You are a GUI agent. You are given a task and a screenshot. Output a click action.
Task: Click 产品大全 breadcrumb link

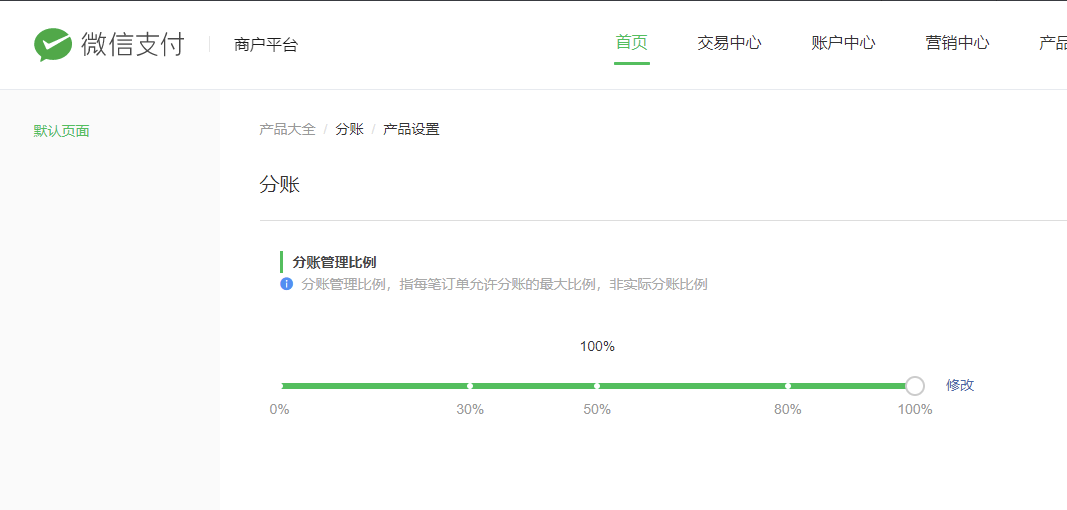click(x=287, y=129)
